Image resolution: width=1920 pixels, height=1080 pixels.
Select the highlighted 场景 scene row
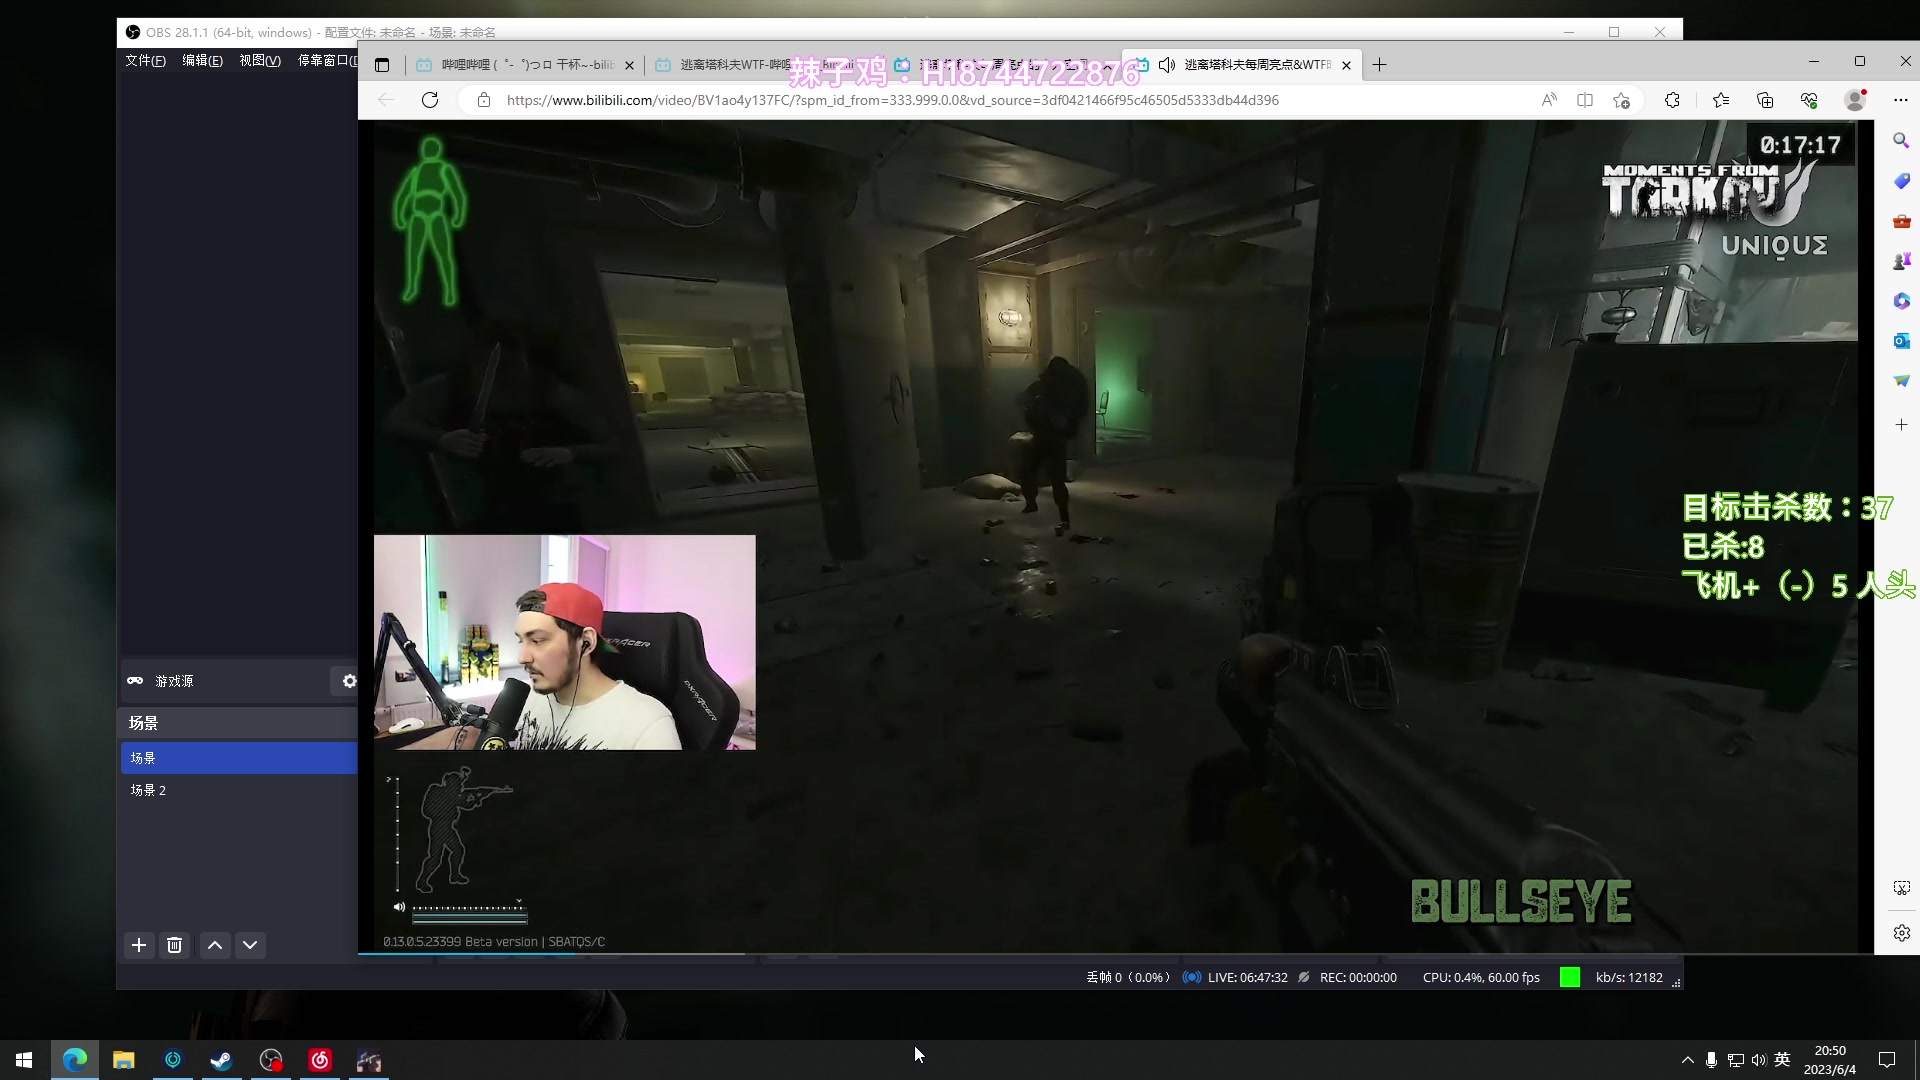coord(239,758)
